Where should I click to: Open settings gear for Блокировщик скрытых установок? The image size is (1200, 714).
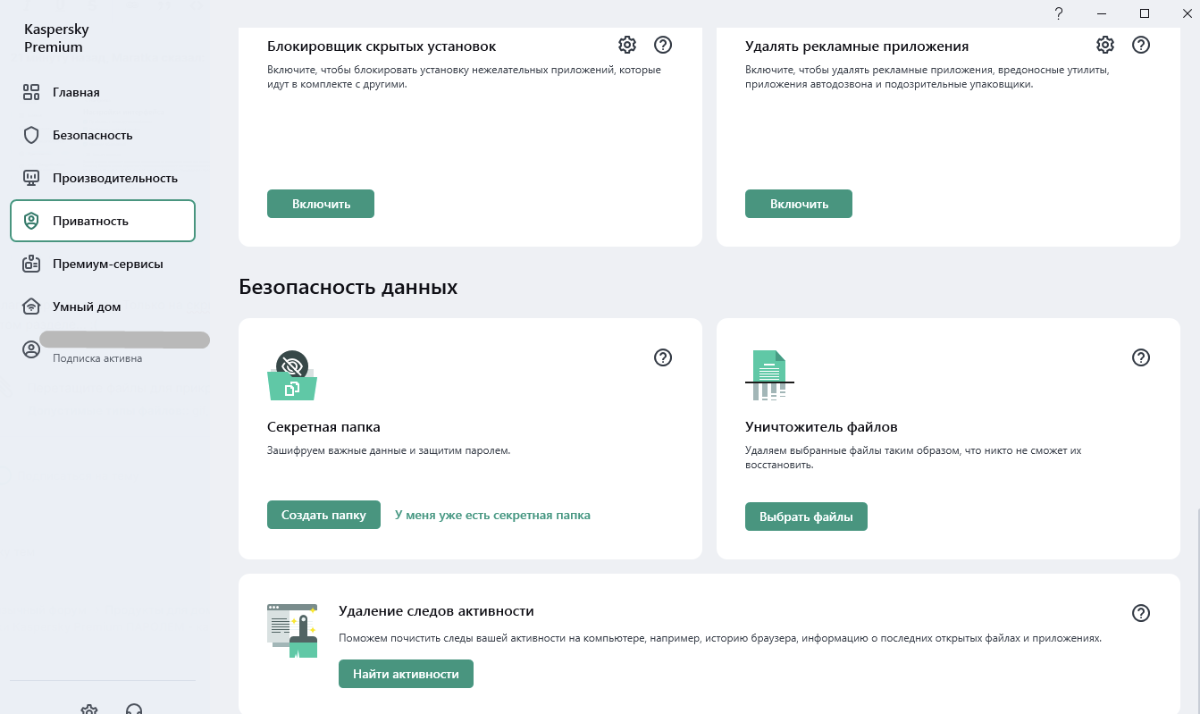coord(627,45)
